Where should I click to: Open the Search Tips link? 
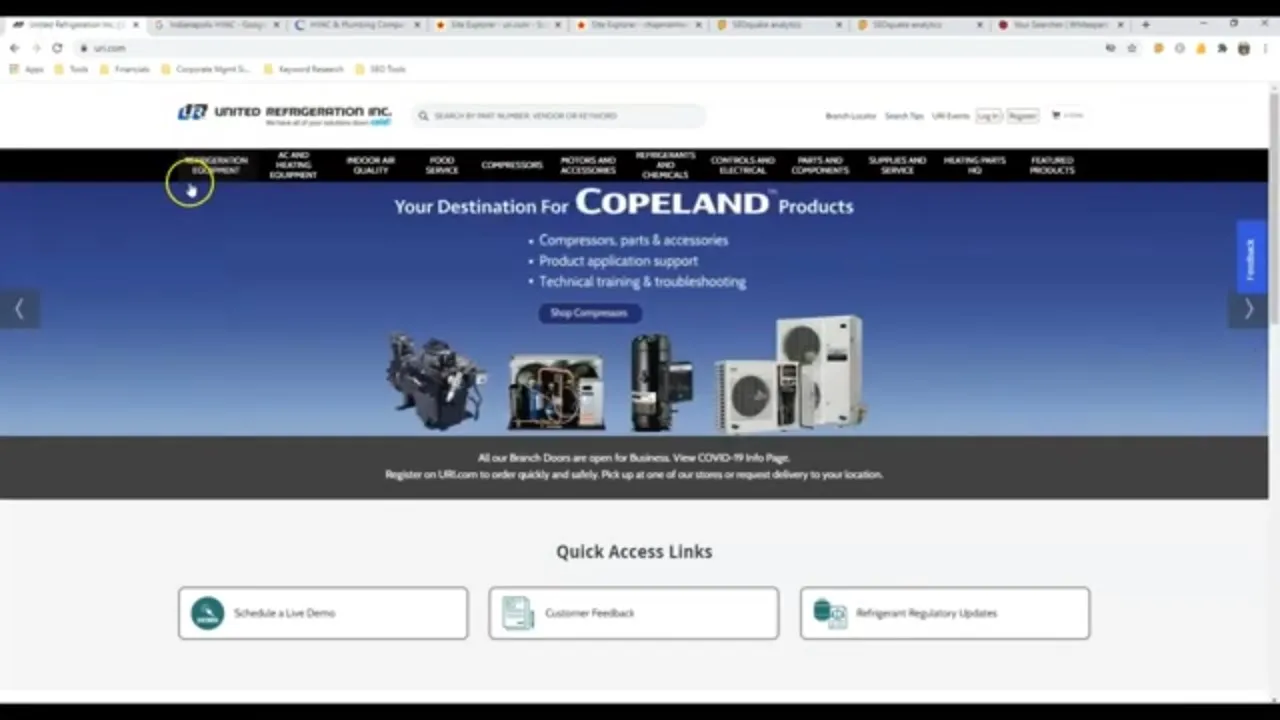904,116
